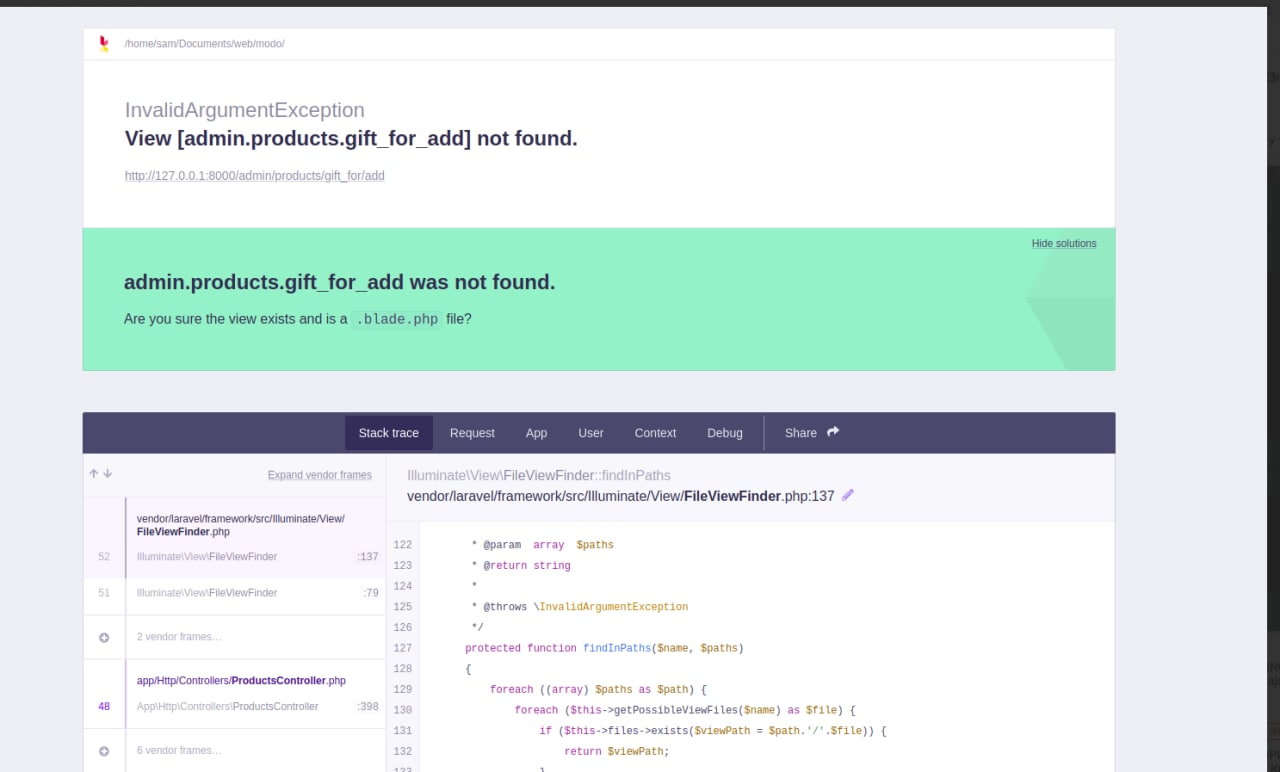Switch to the App tab
The height and width of the screenshot is (772, 1280).
point(536,433)
